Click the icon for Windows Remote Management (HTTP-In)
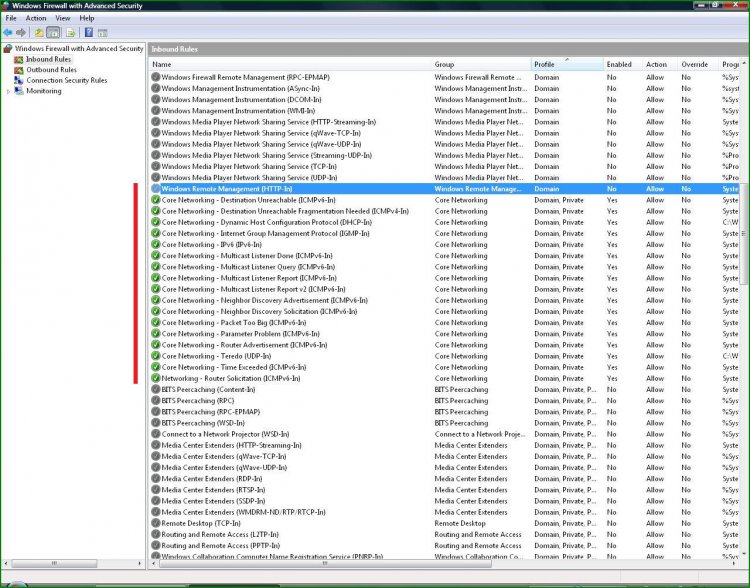Screen dimensions: 750x588 tap(155, 189)
